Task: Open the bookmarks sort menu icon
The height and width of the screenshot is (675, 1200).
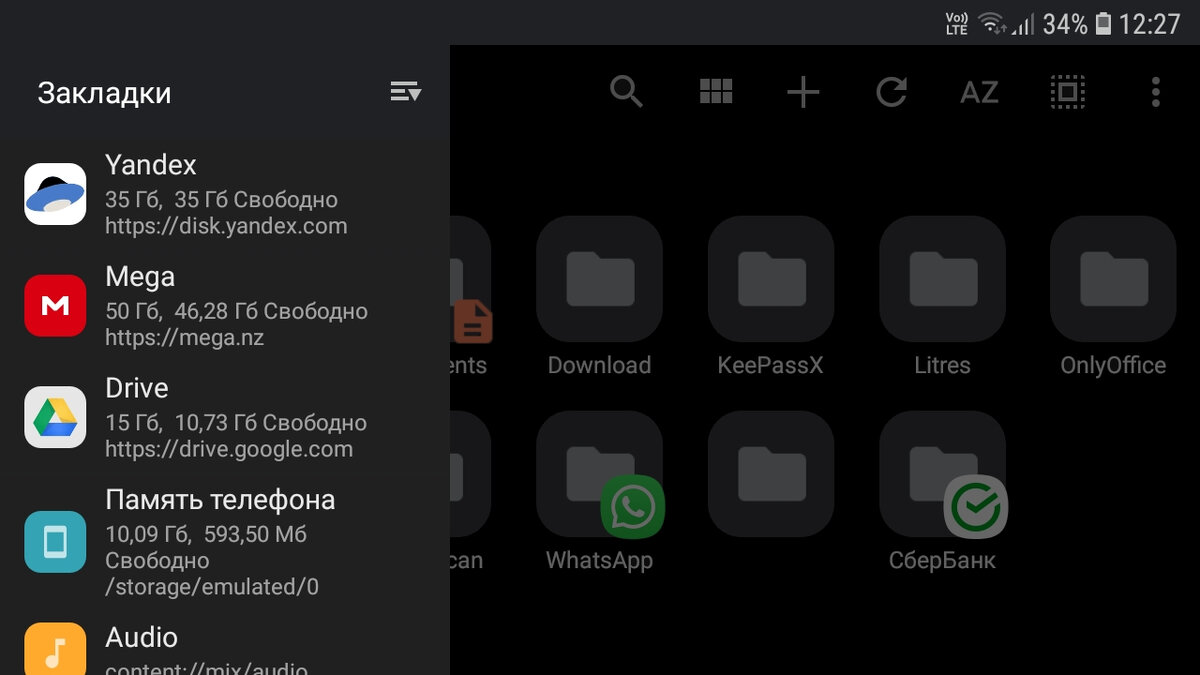Action: (x=405, y=93)
